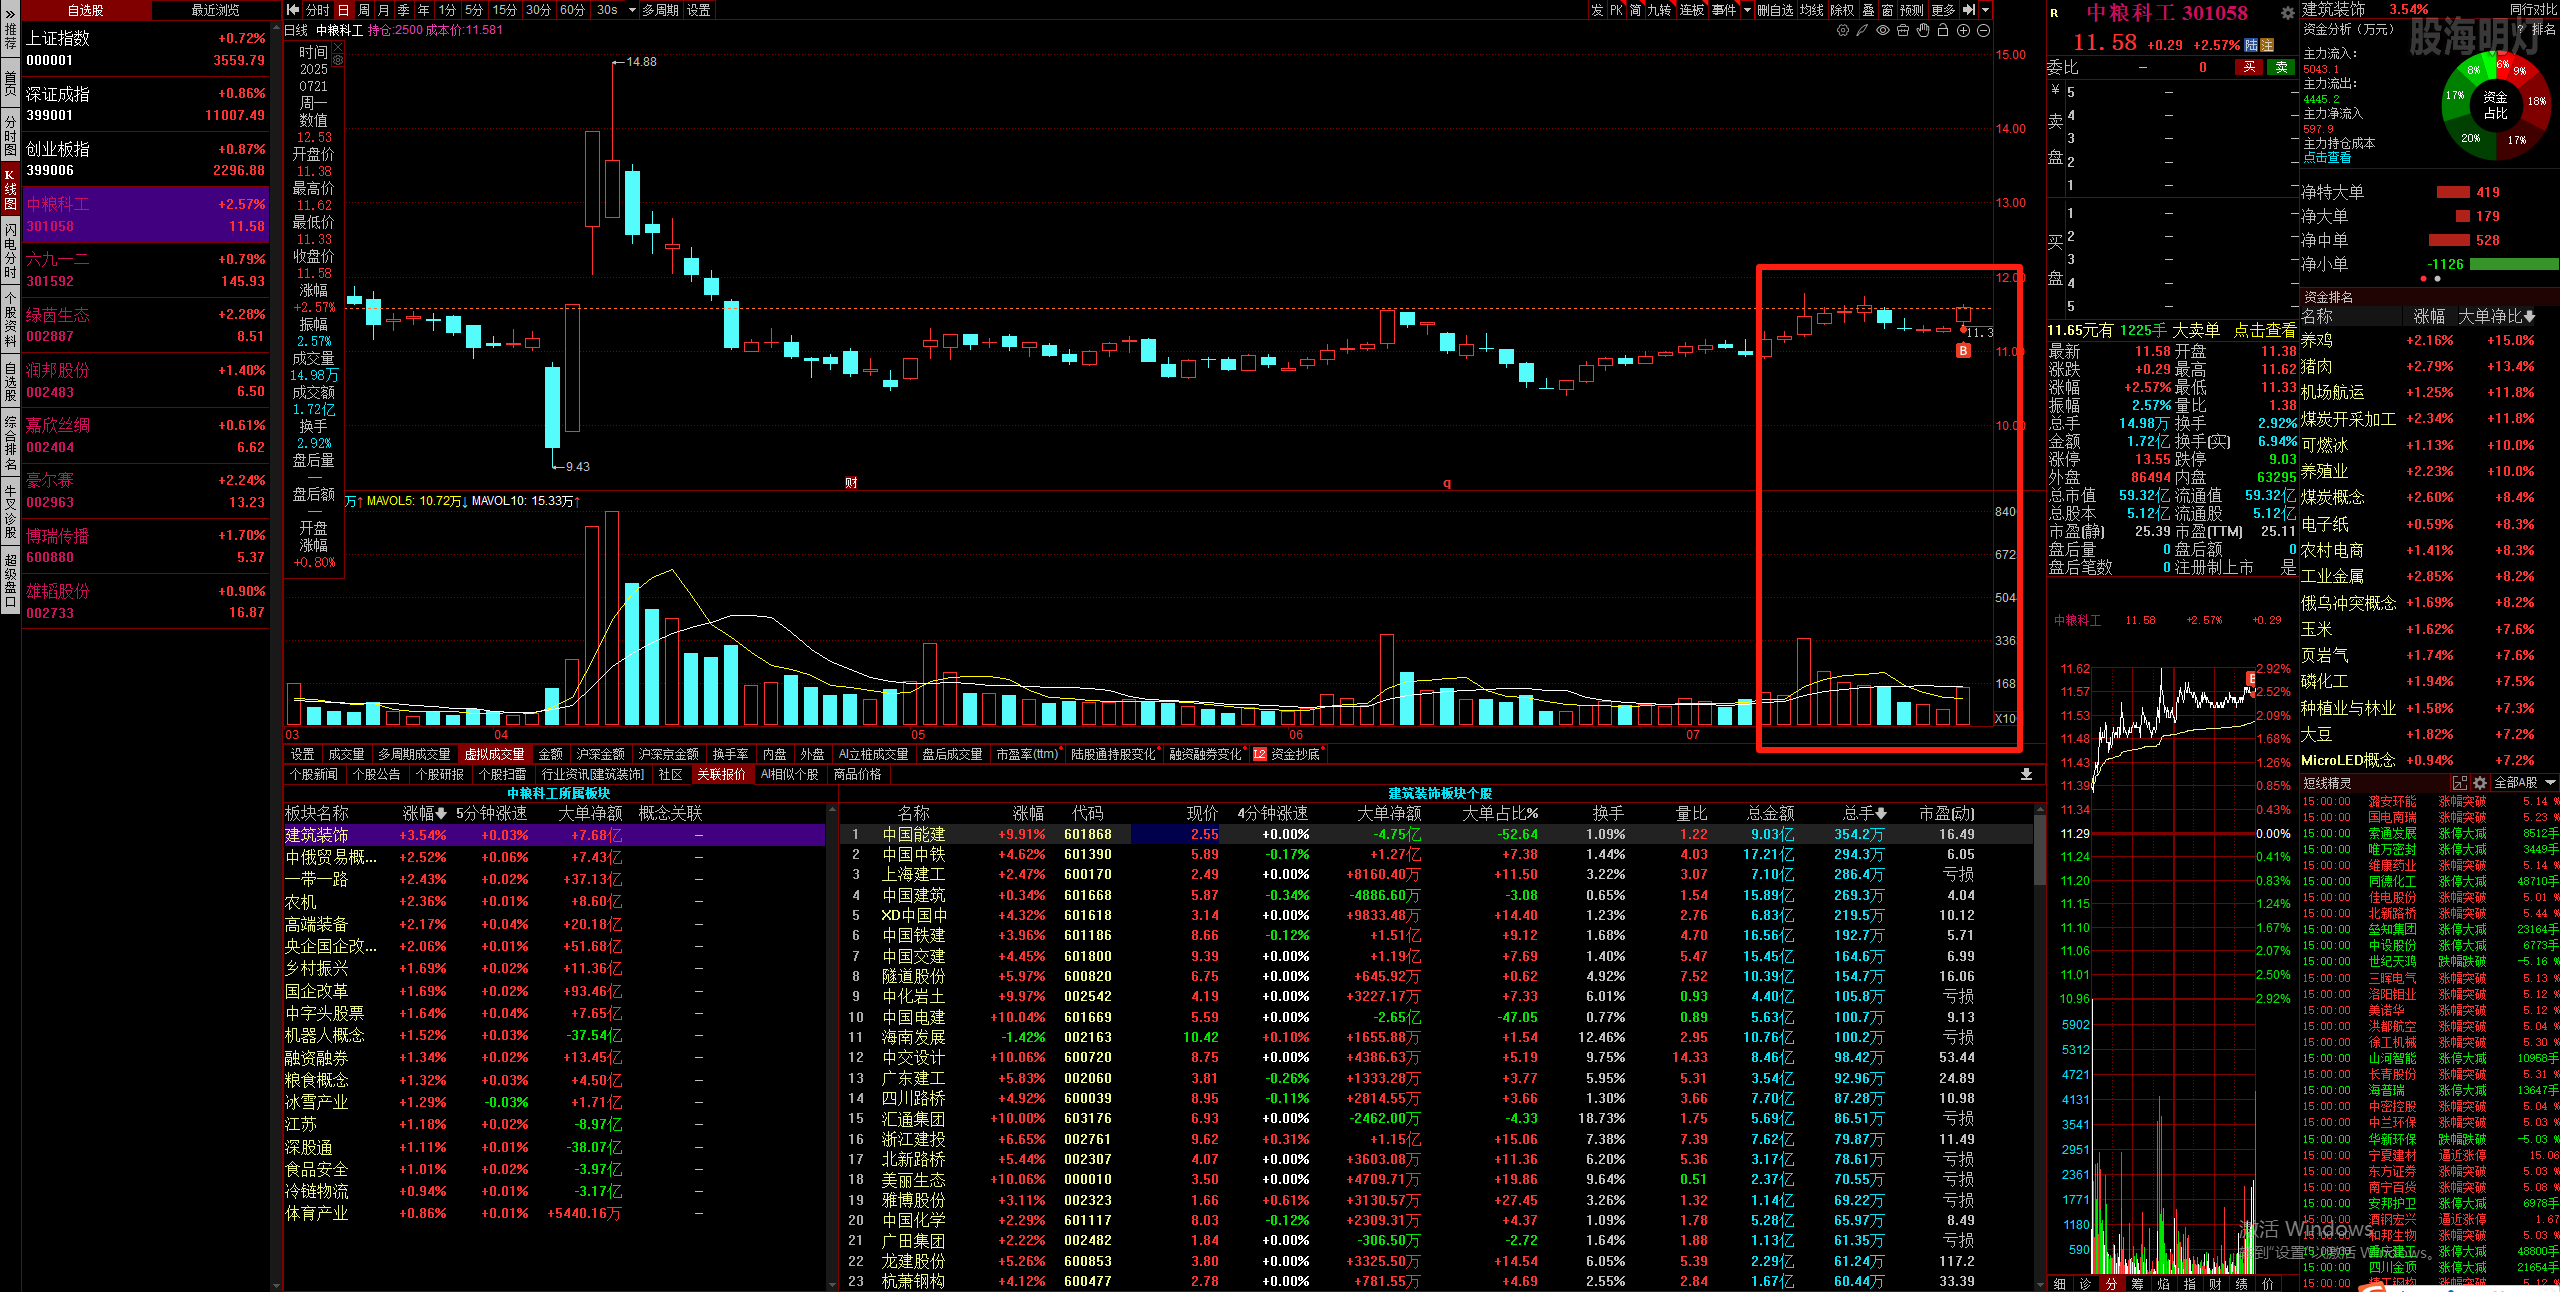Click the toolbox icon on chart toolbar

click(1903, 31)
